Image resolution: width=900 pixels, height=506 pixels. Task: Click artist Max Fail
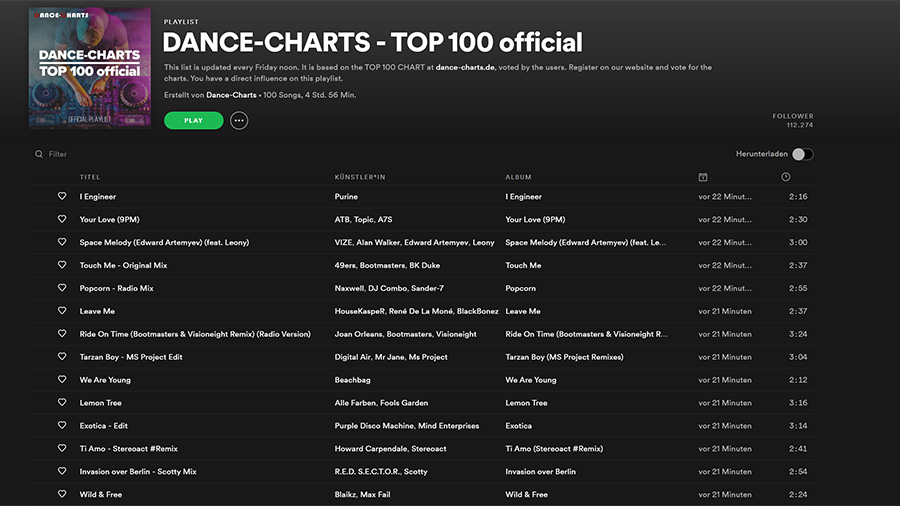tap(375, 495)
